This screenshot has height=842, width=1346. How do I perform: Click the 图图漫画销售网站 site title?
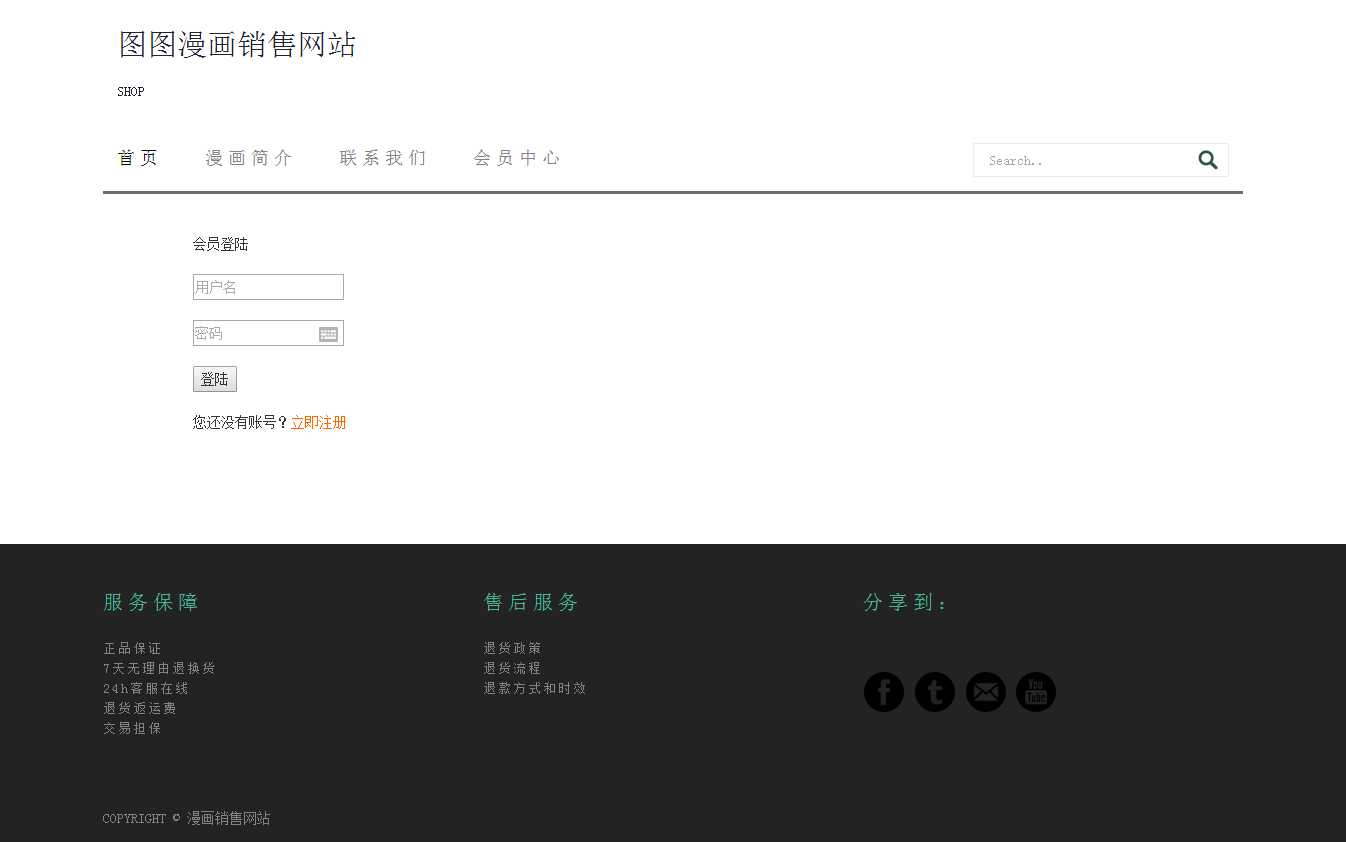[x=237, y=45]
